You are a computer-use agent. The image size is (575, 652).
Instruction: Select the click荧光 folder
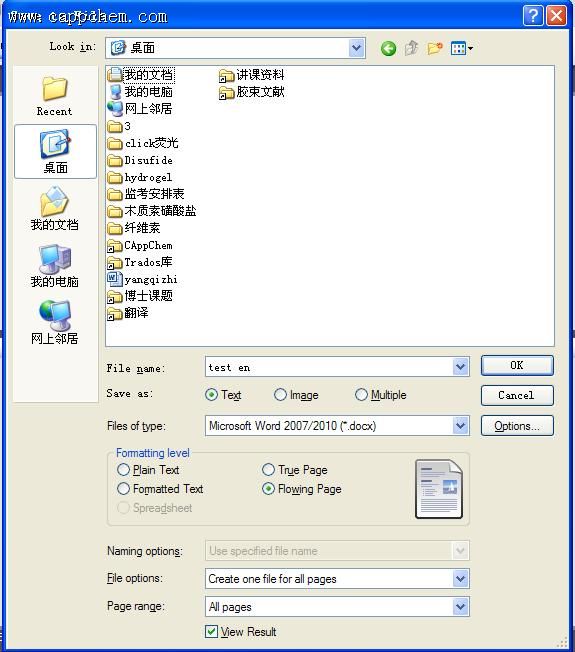[x=143, y=143]
